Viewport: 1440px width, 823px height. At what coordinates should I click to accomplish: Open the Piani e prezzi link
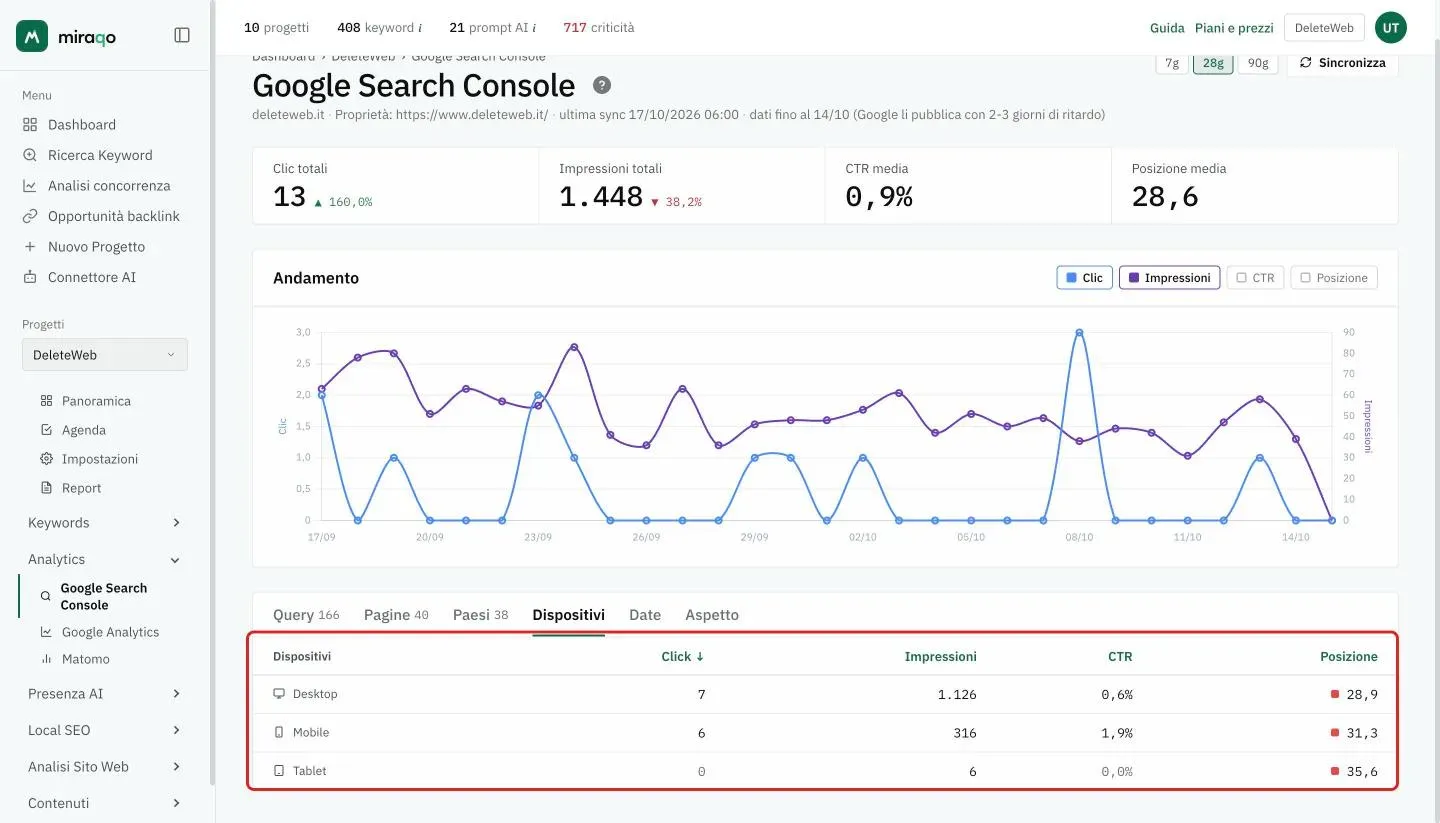coord(1234,28)
